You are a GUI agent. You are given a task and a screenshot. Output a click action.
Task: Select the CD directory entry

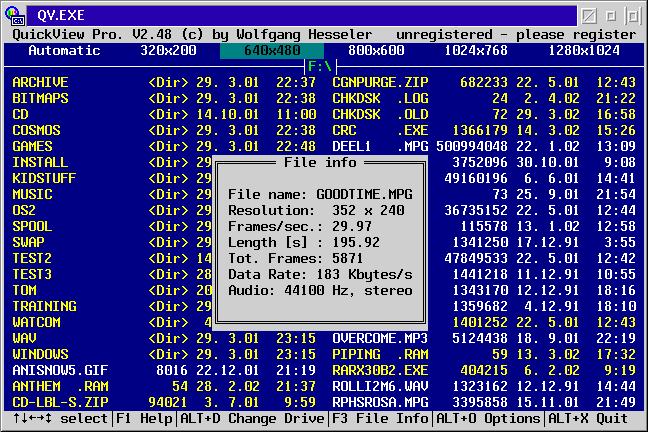[164, 114]
